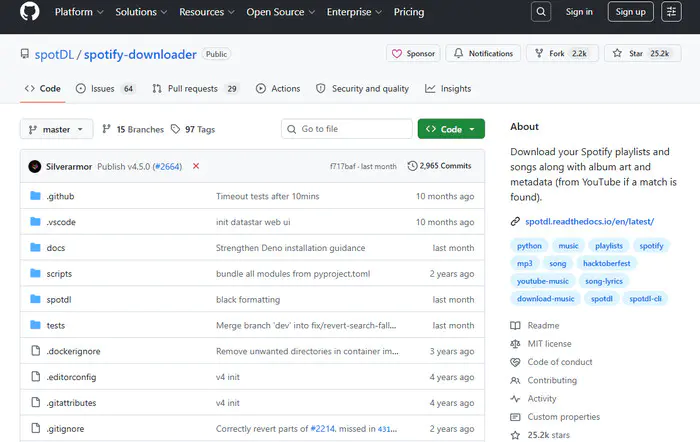
Task: Click the red failed-check X icon
Action: tap(196, 166)
